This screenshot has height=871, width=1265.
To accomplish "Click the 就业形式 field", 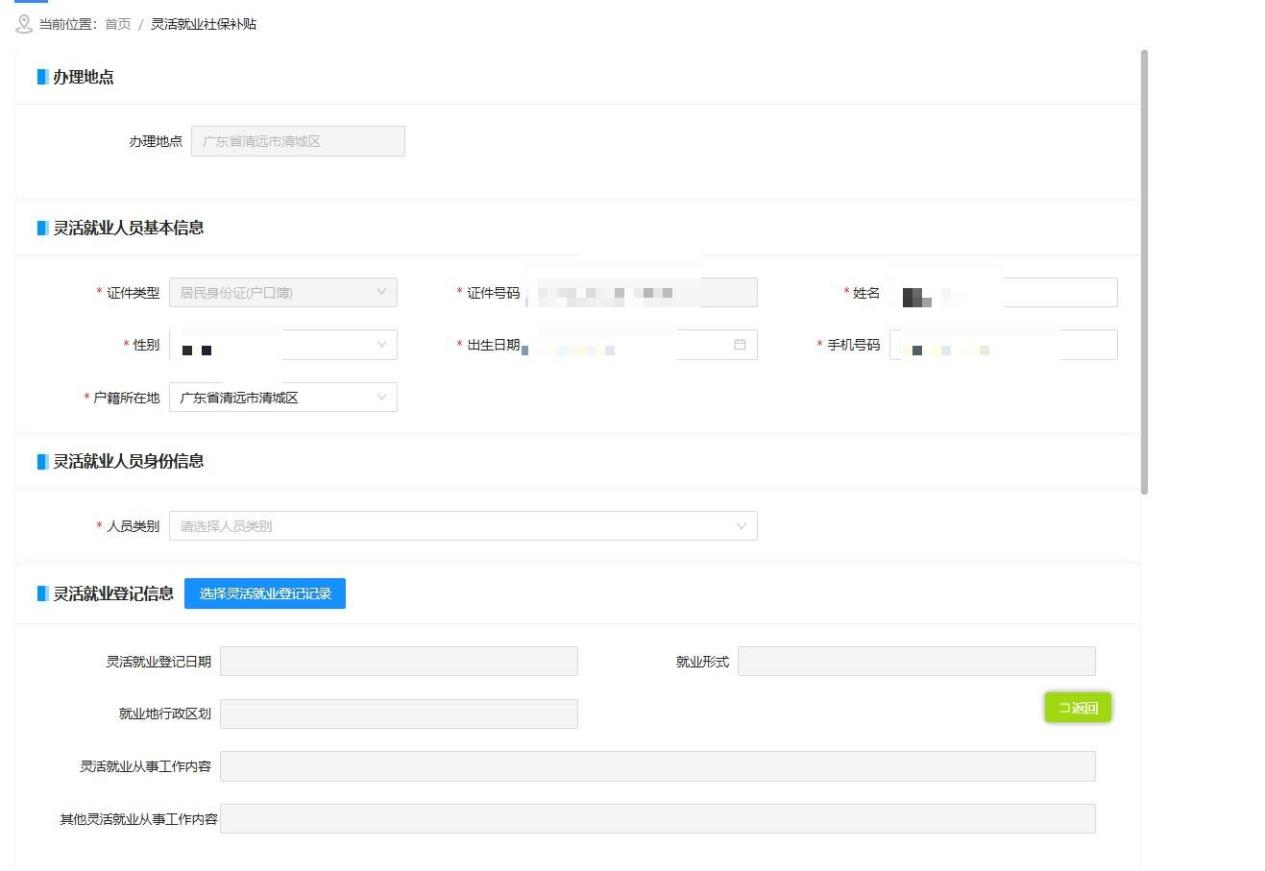I will (x=916, y=662).
